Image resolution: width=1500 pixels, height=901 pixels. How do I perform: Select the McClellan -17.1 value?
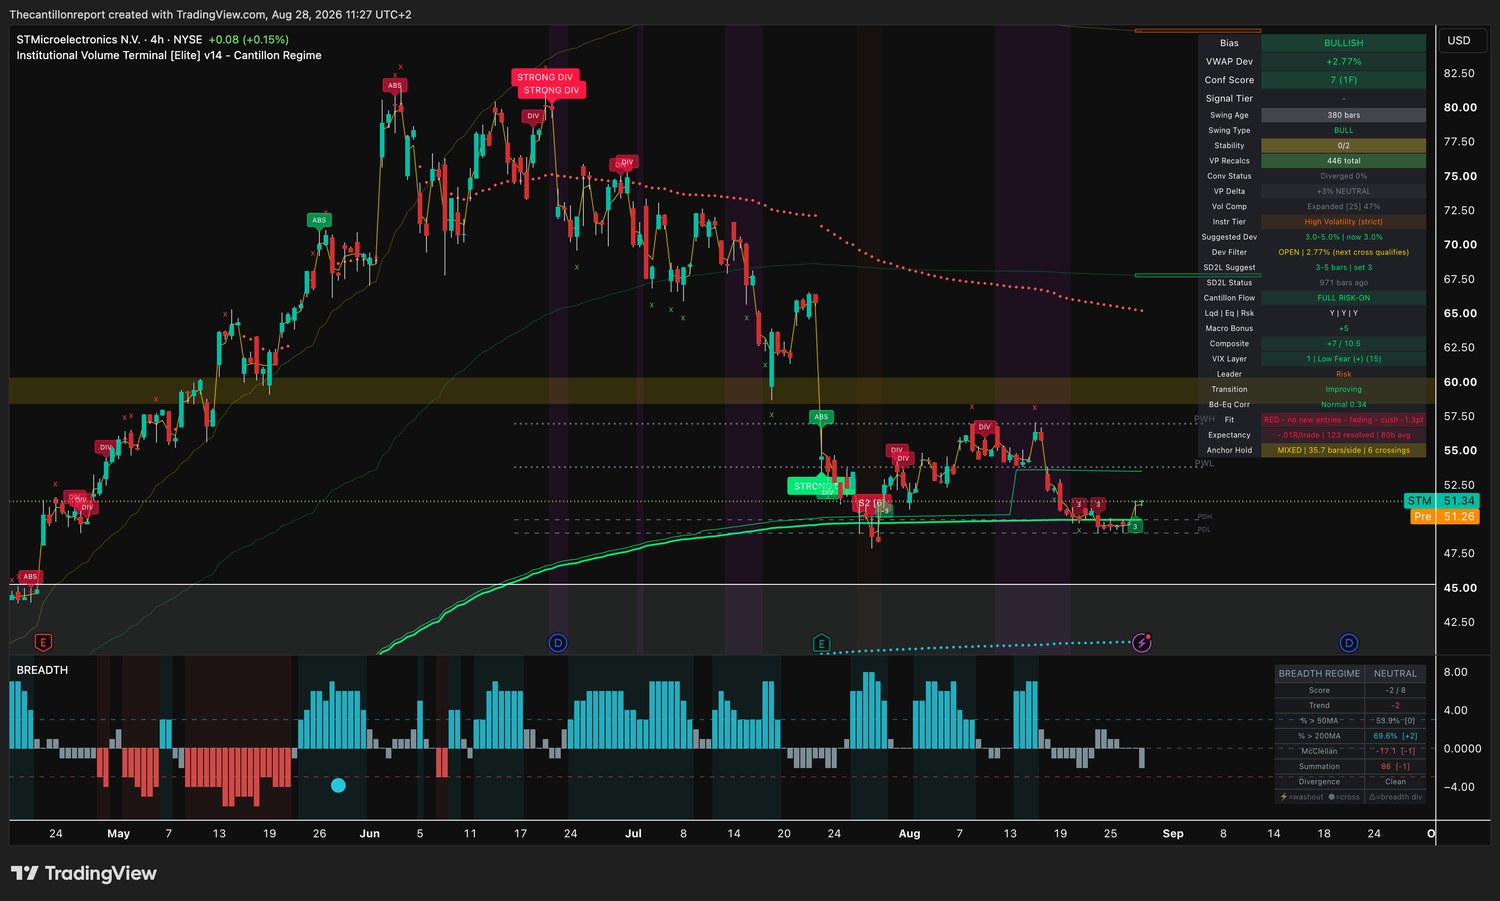click(x=1395, y=751)
